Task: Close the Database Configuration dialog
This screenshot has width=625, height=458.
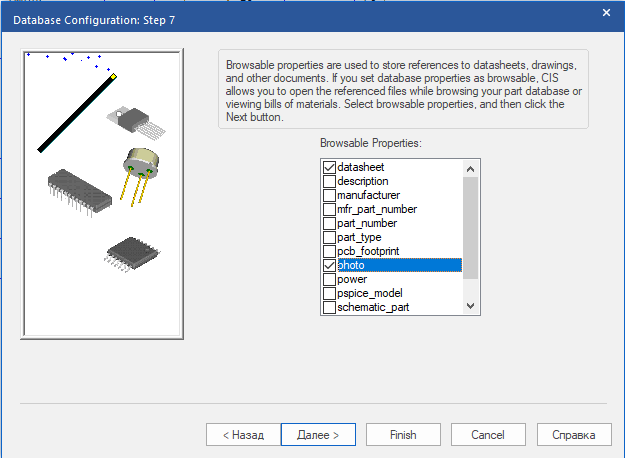Action: pos(606,13)
